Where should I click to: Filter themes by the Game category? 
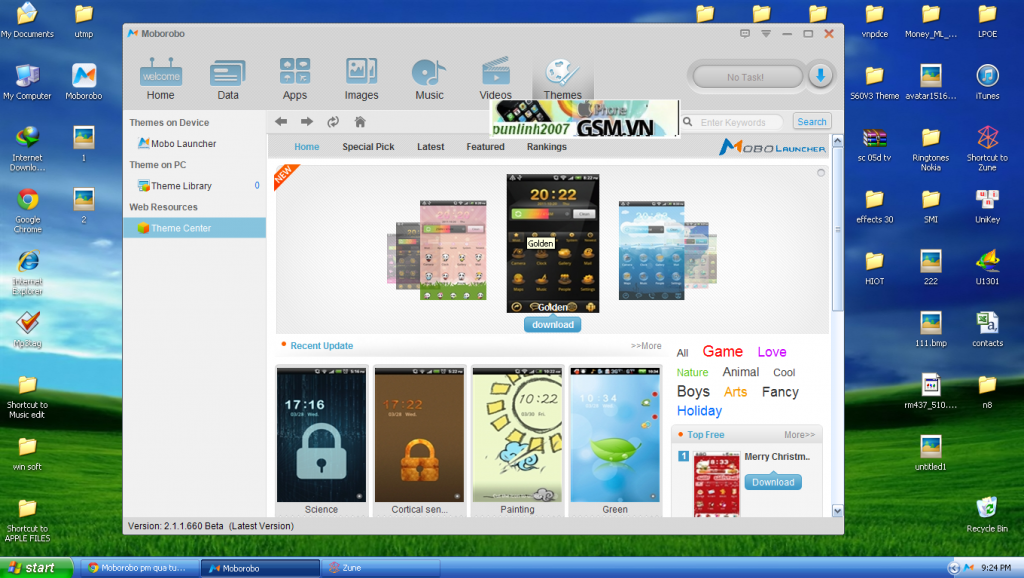722,352
